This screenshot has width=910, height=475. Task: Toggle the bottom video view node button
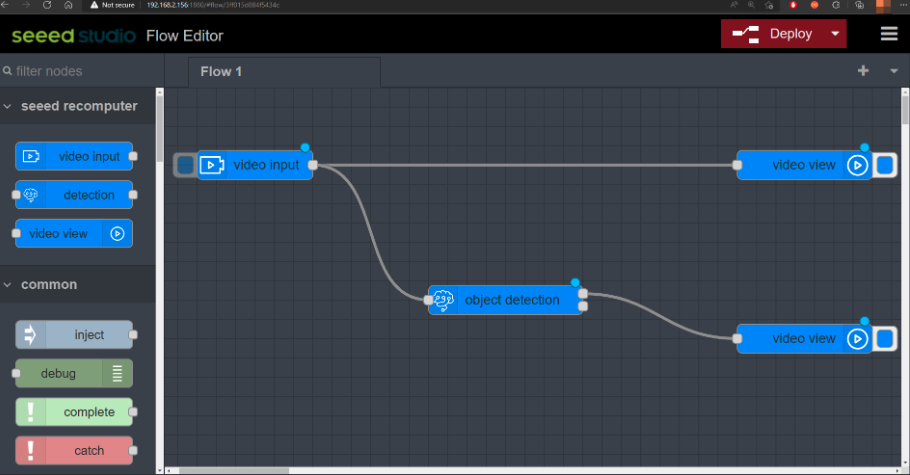(x=885, y=339)
